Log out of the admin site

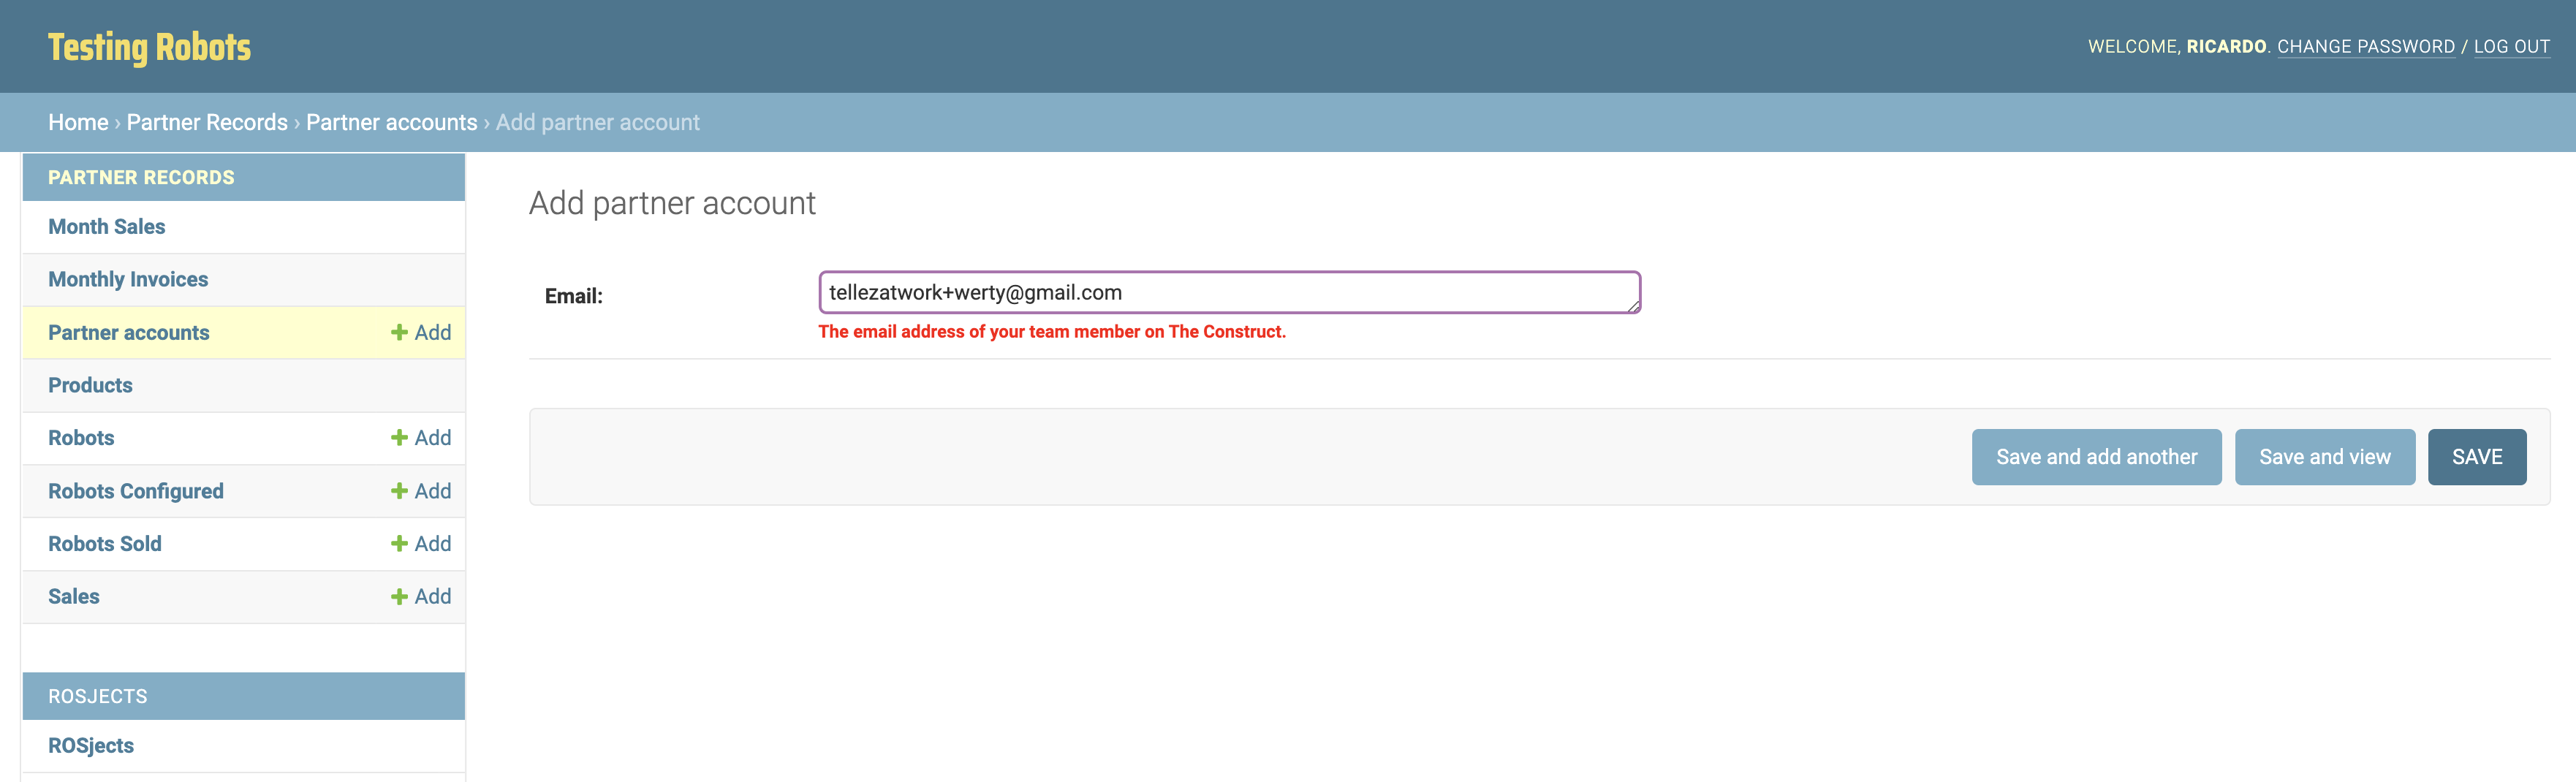coord(2511,47)
